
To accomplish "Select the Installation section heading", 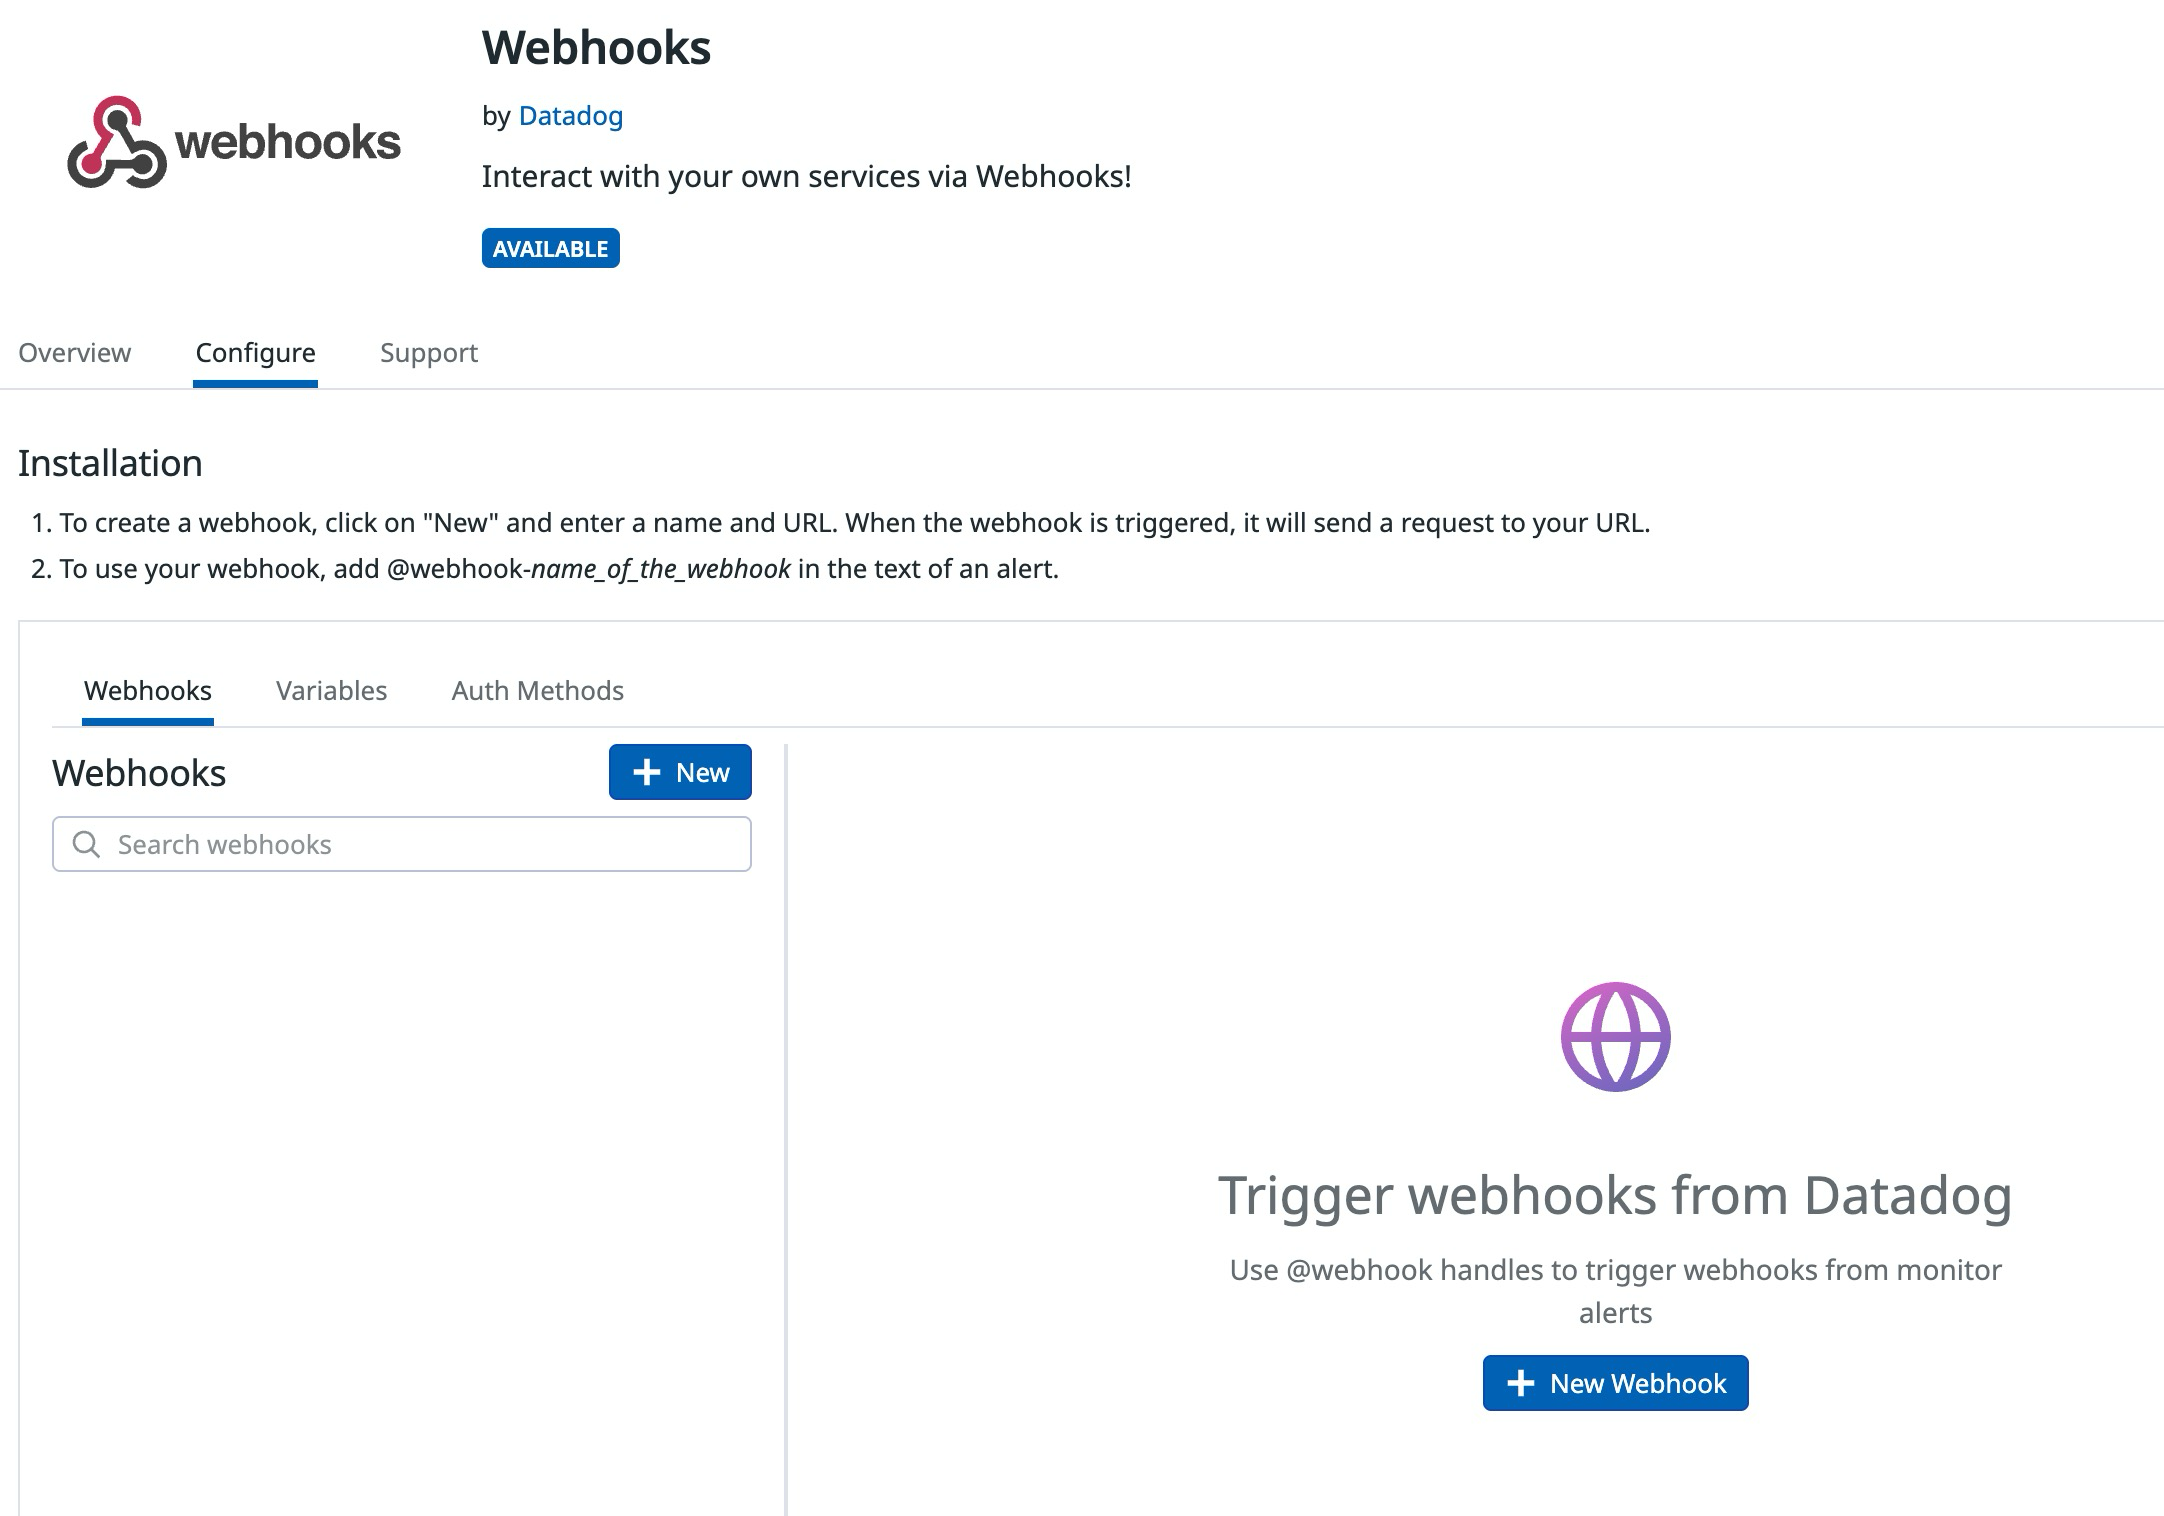I will pyautogui.click(x=108, y=462).
